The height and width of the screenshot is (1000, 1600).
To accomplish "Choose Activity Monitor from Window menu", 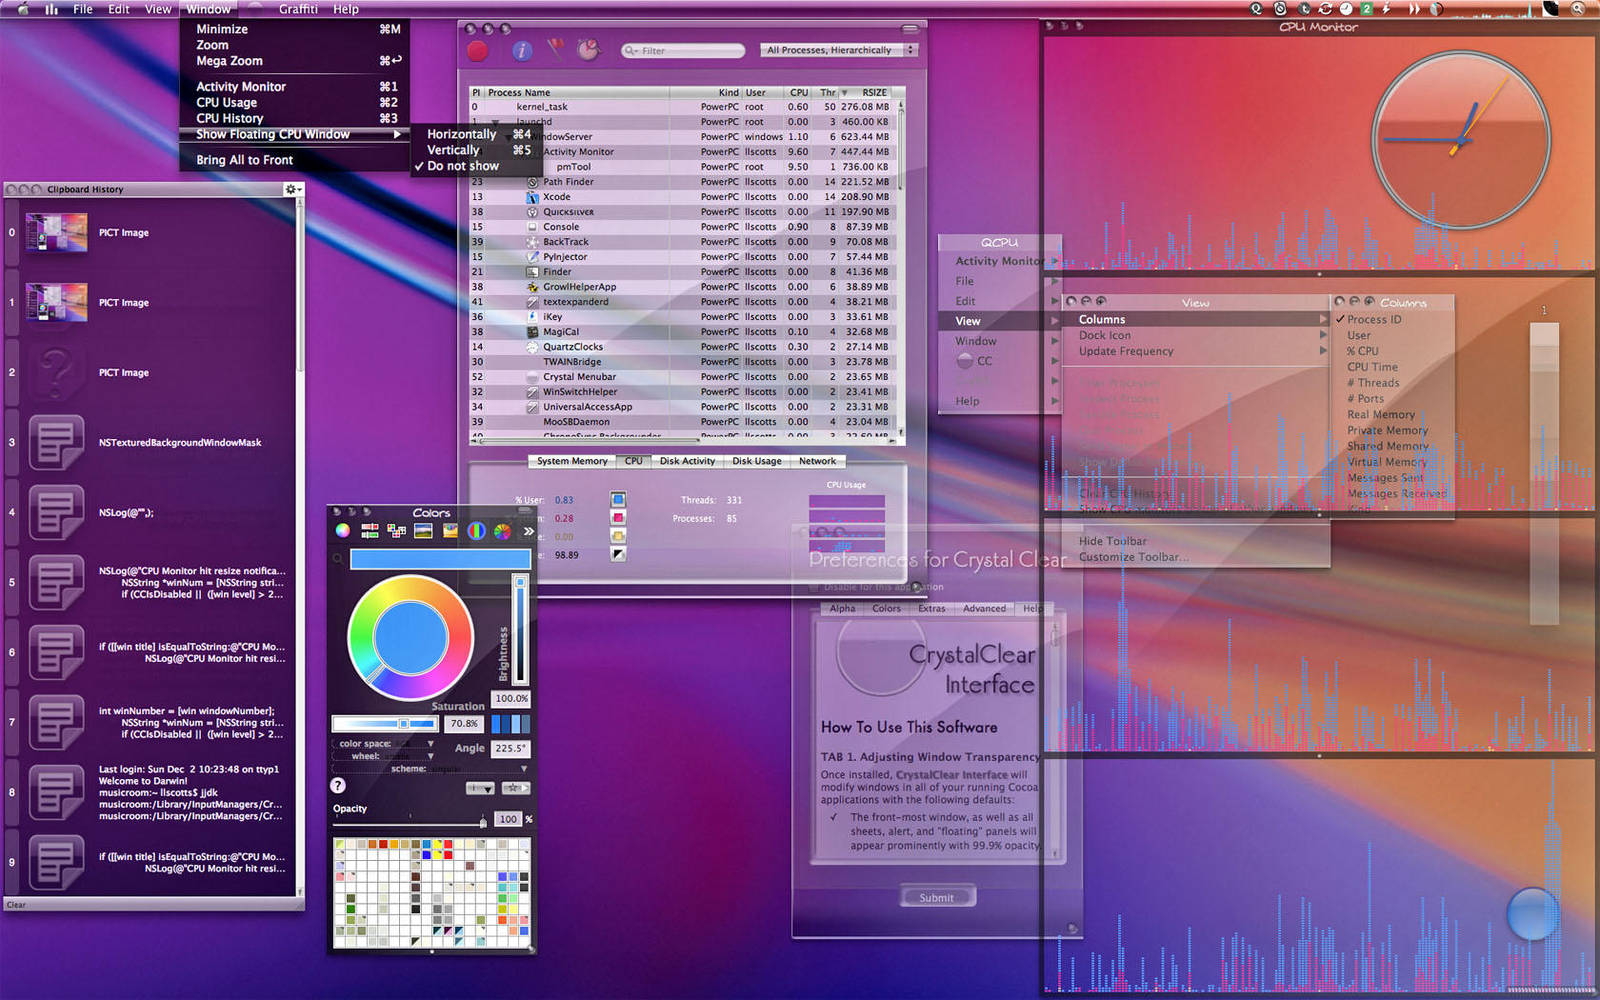I will tap(295, 87).
